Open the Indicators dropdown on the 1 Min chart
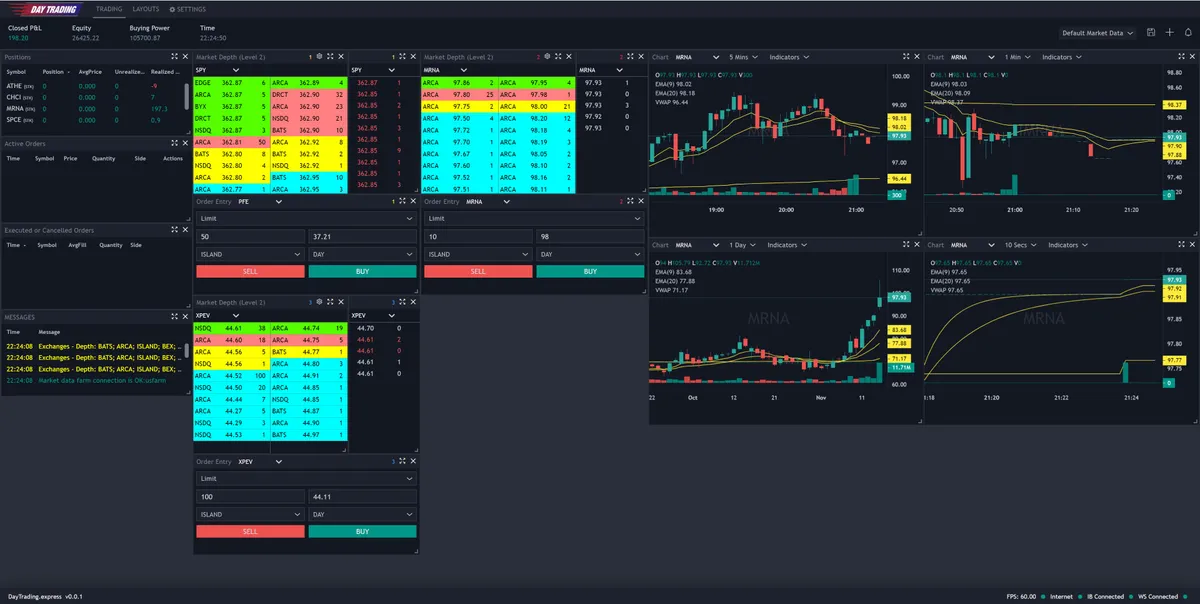This screenshot has height=604, width=1200. pyautogui.click(x=1060, y=56)
